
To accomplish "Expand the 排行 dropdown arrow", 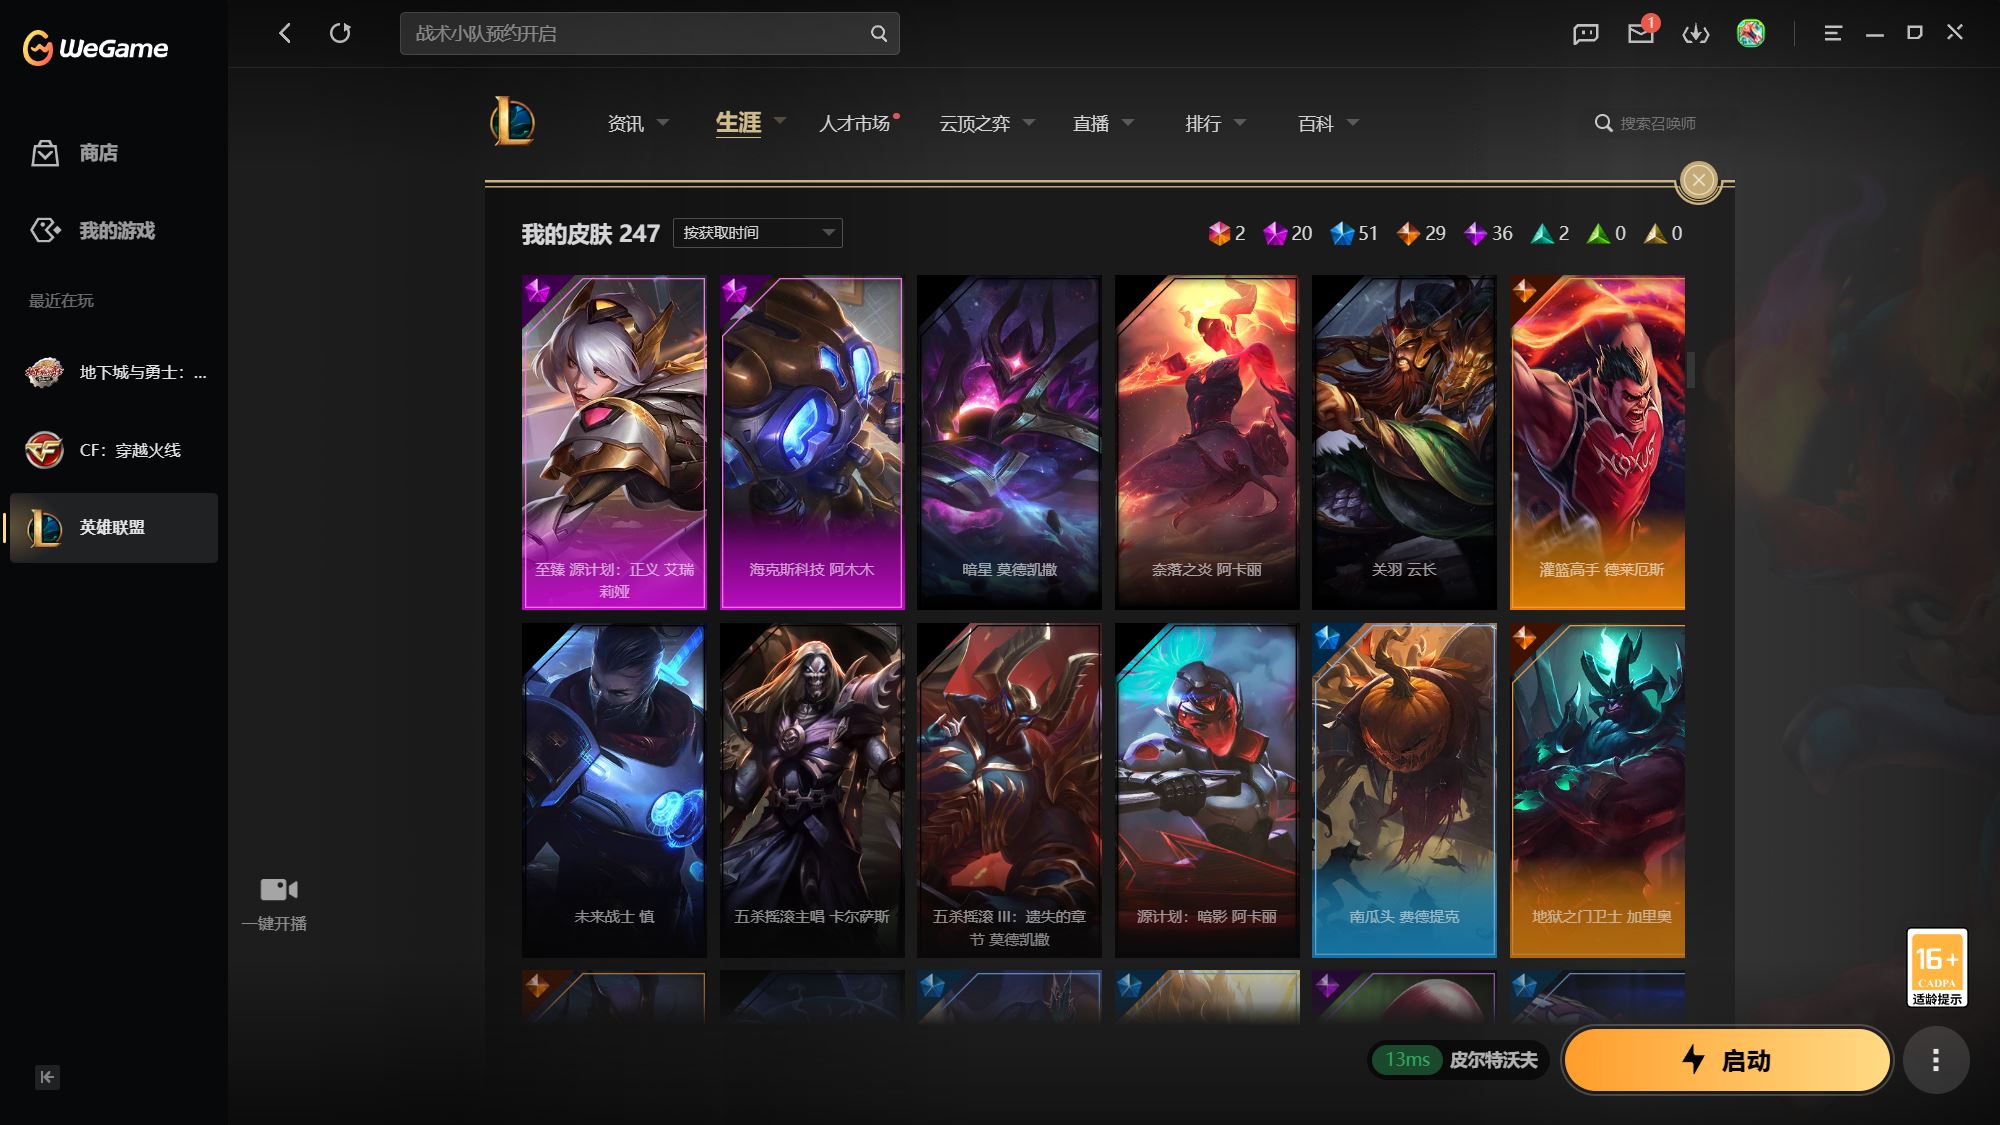I will [x=1240, y=123].
